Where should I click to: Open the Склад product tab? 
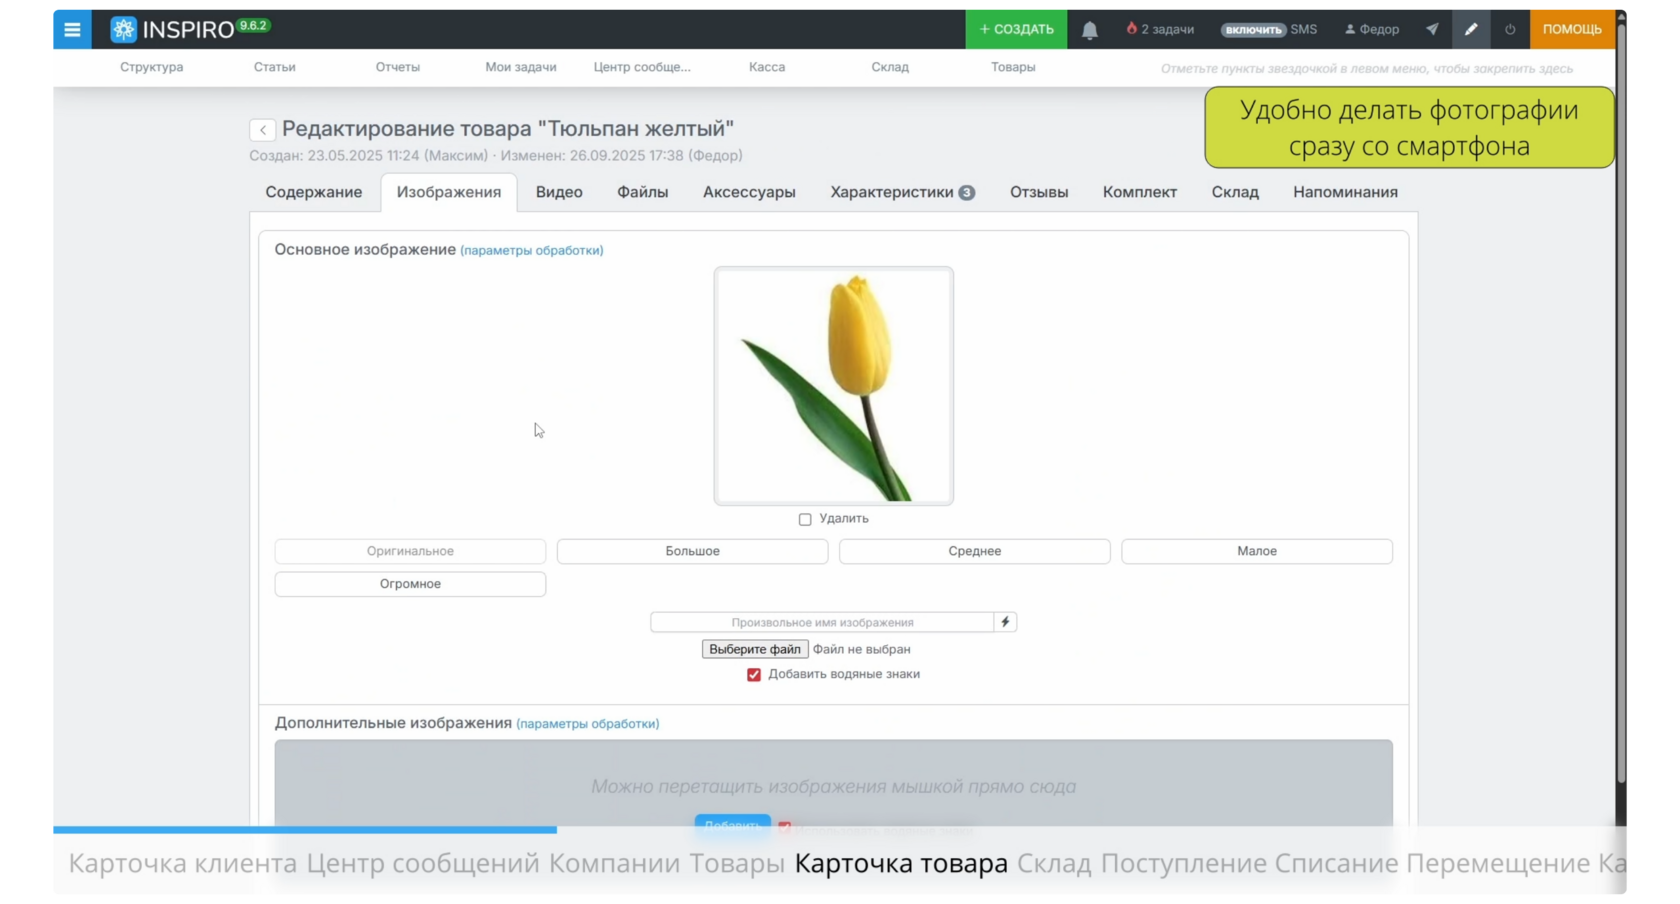(x=1235, y=192)
